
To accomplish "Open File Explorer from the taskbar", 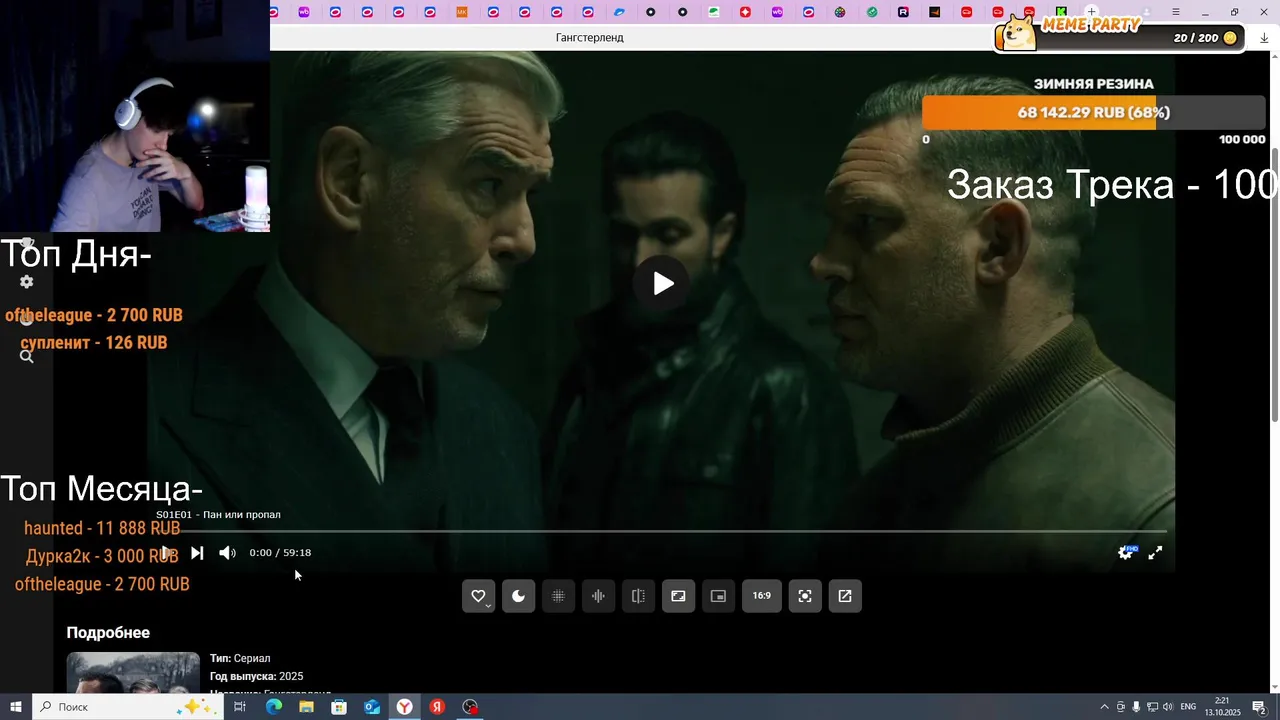I will (x=306, y=707).
